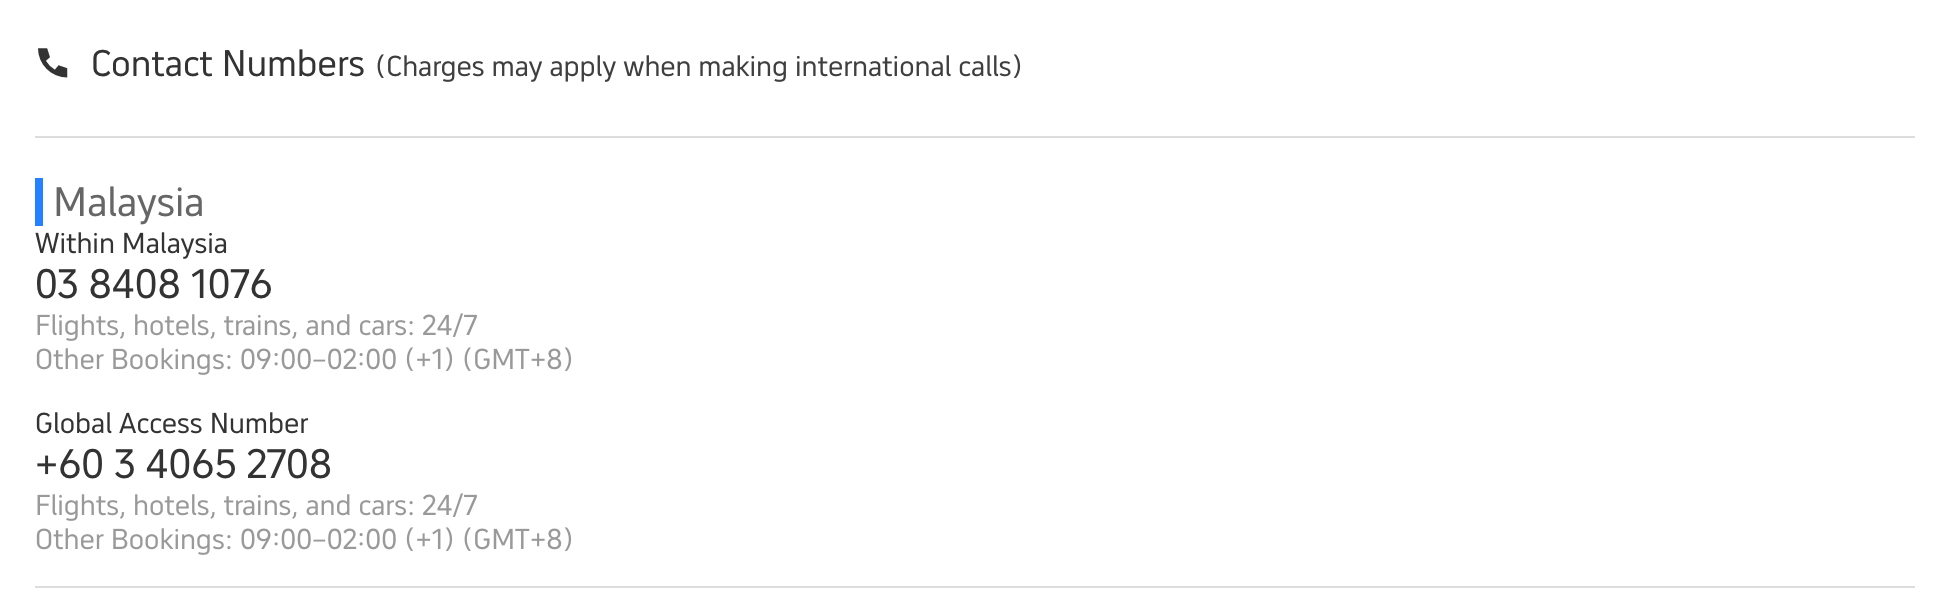This screenshot has height=606, width=1944.
Task: Click the Contact Numbers heading
Action: [228, 64]
